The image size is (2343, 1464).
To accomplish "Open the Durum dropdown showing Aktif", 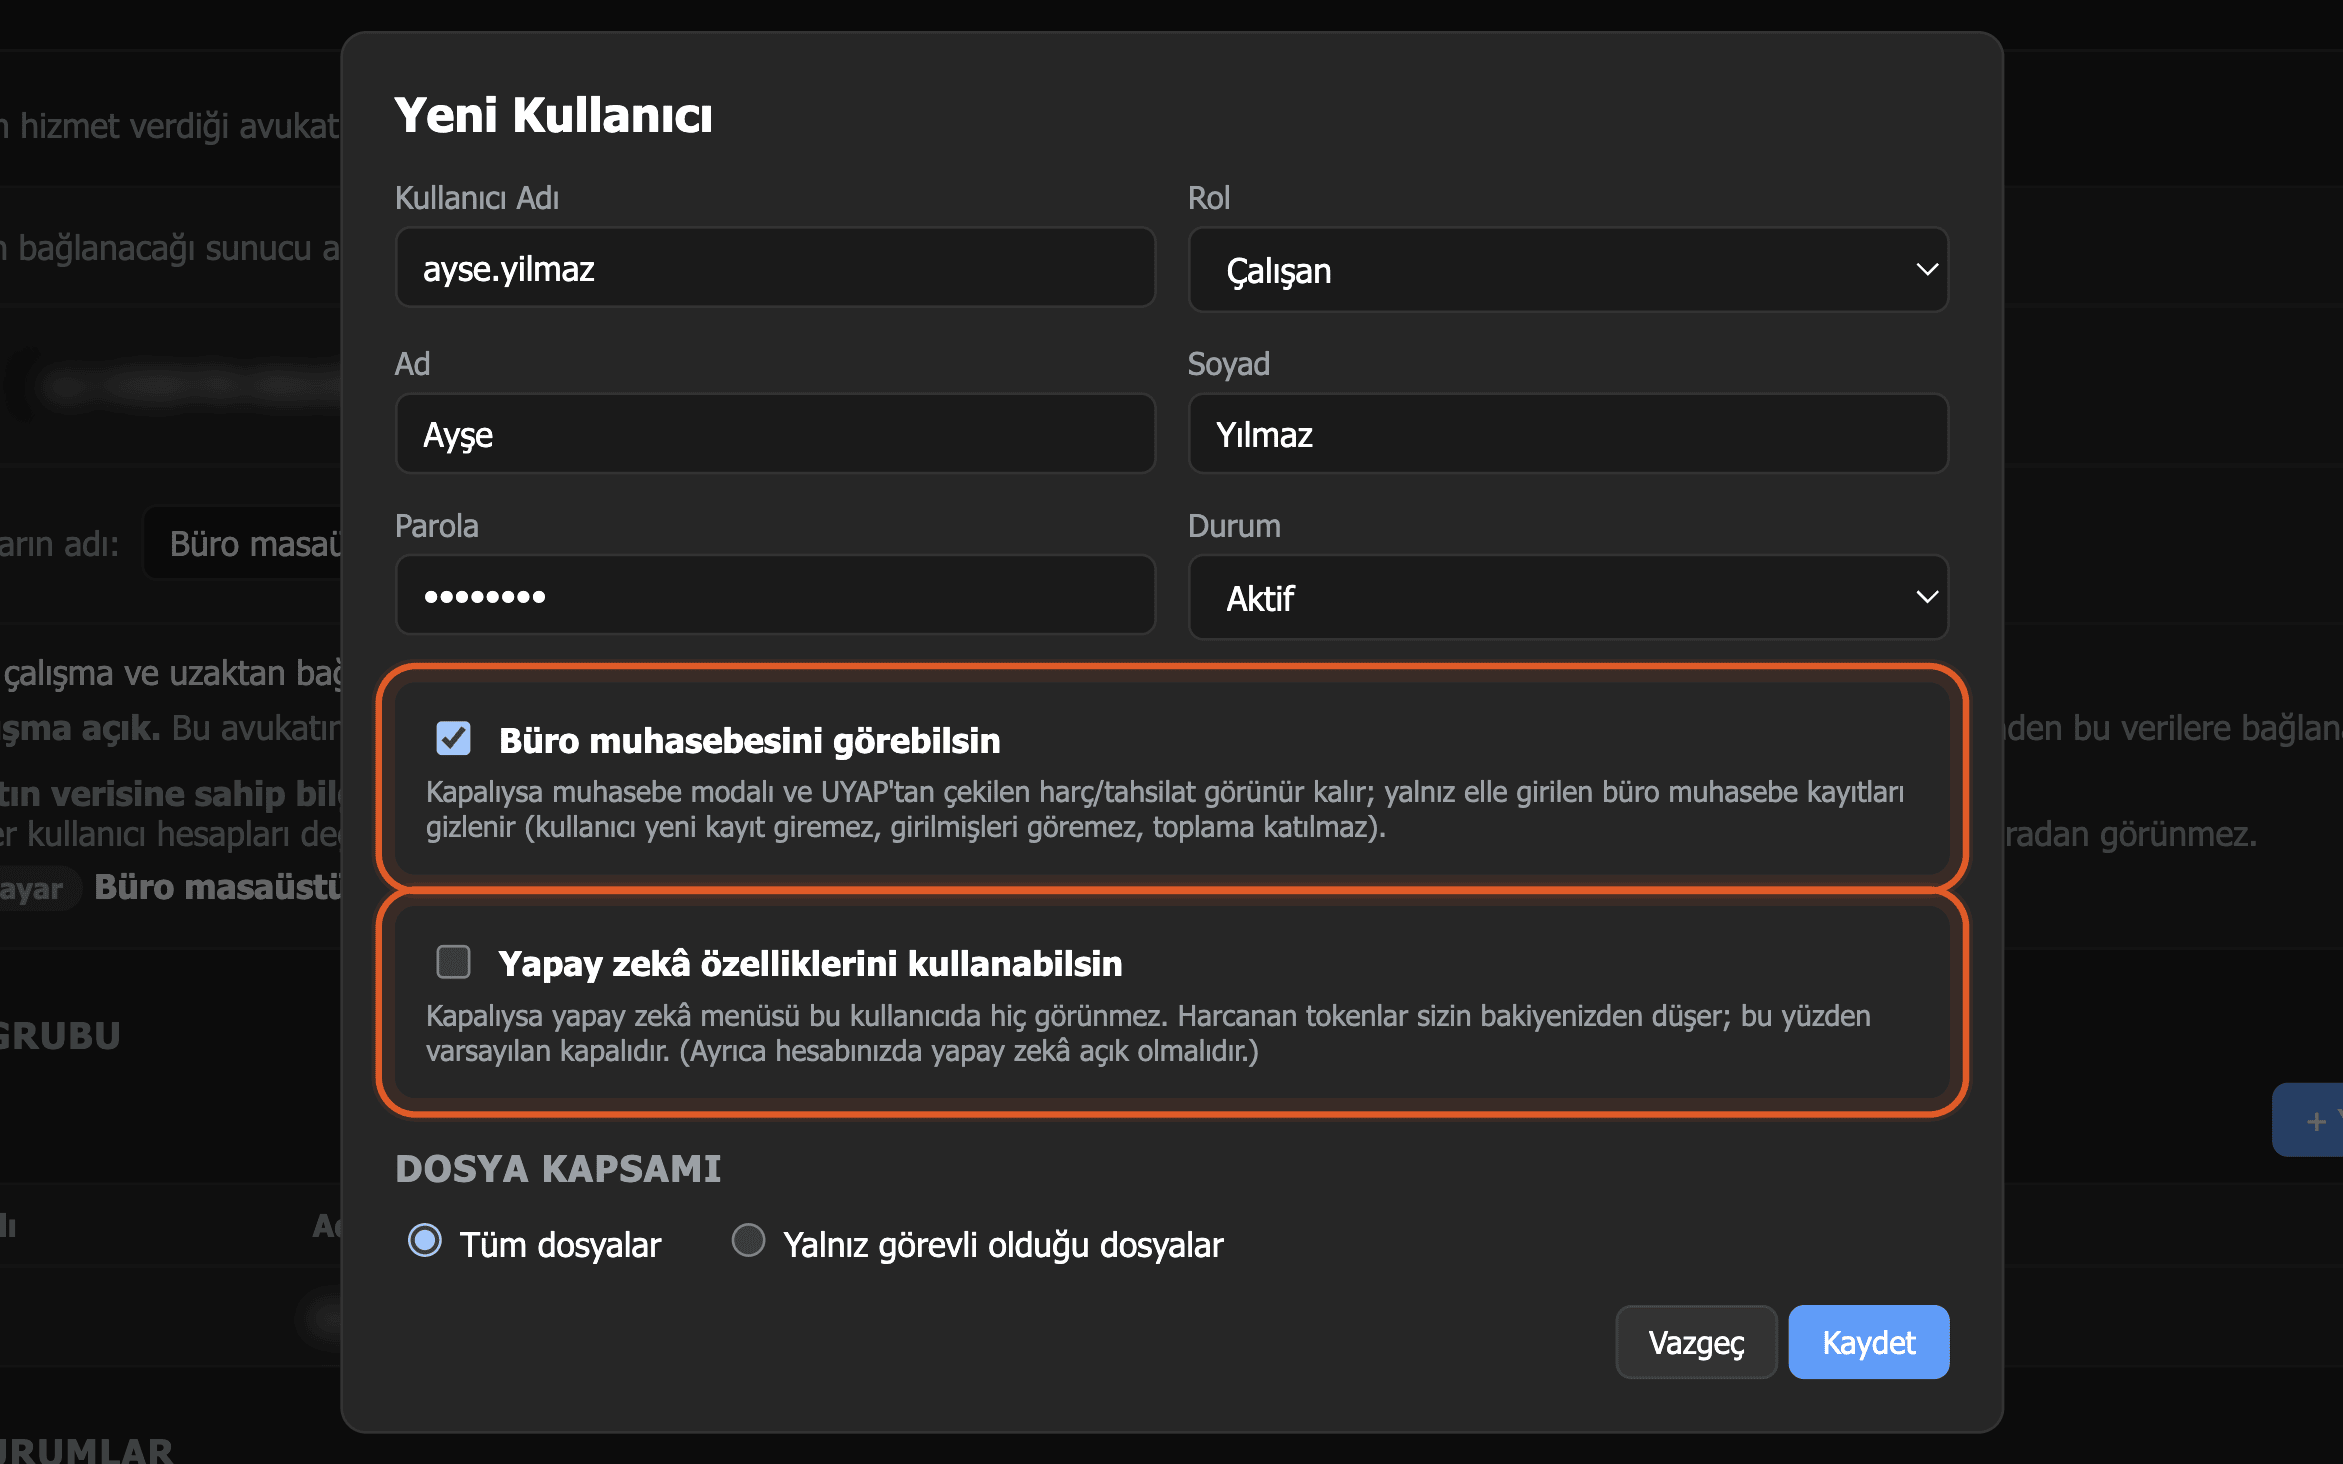I will click(x=1568, y=598).
